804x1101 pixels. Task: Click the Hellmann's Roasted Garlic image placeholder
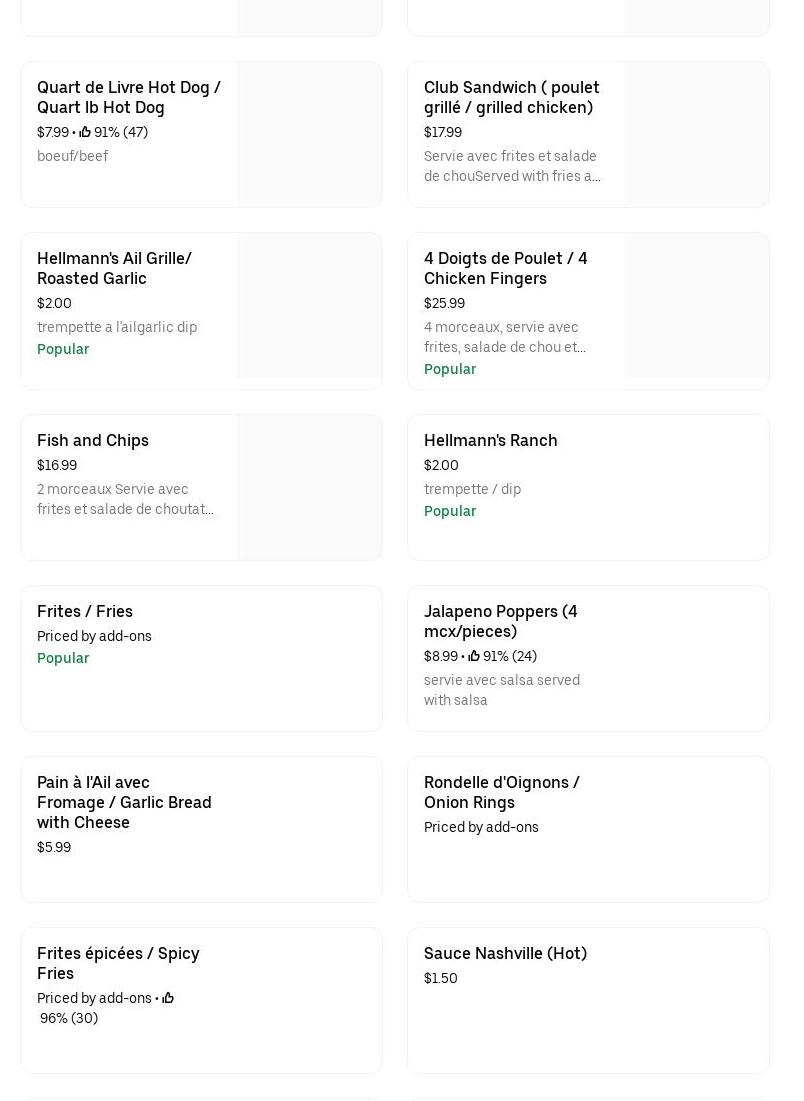tap(309, 306)
